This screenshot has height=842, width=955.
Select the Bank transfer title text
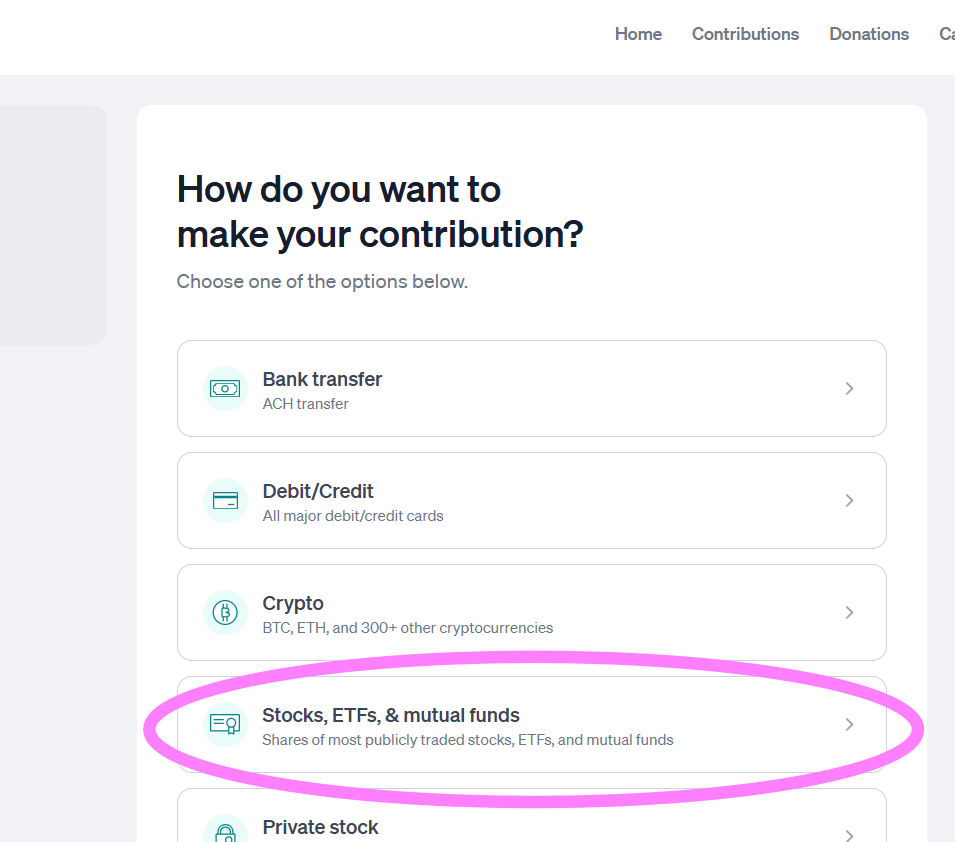tap(322, 379)
